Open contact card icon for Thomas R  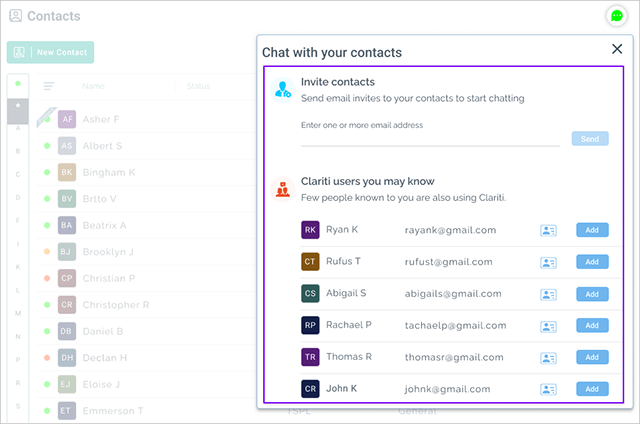(548, 358)
